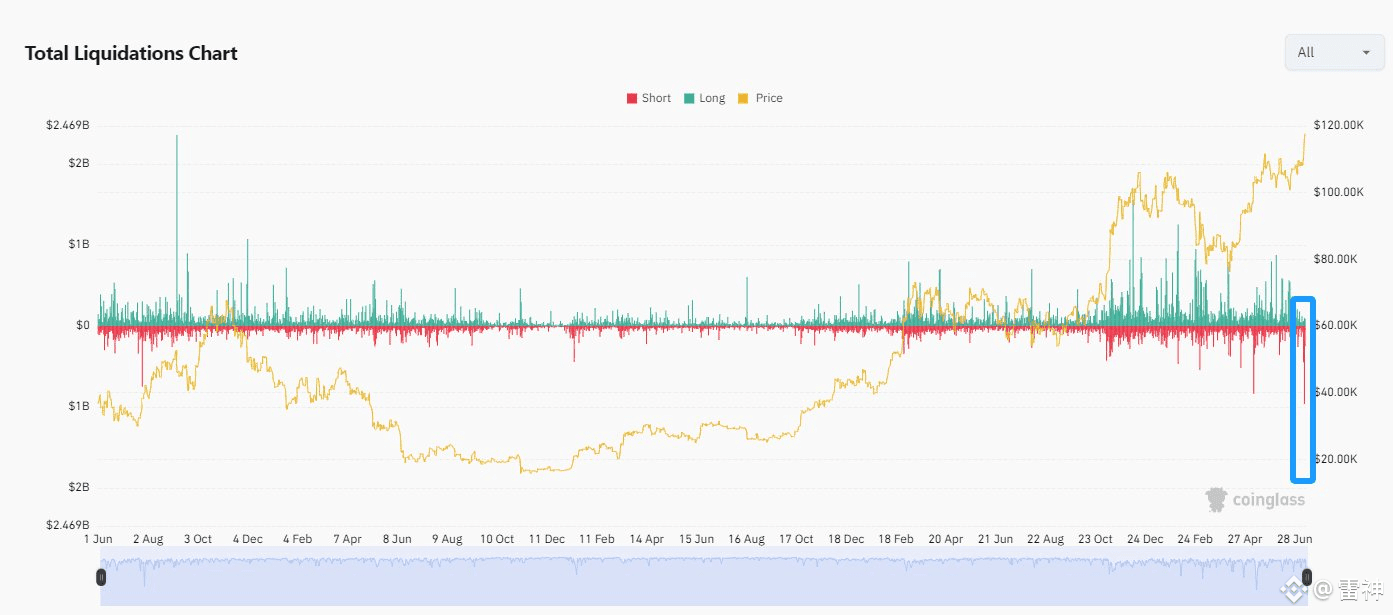Click the yellow Price legend swatch
The image size is (1393, 615).
point(742,98)
